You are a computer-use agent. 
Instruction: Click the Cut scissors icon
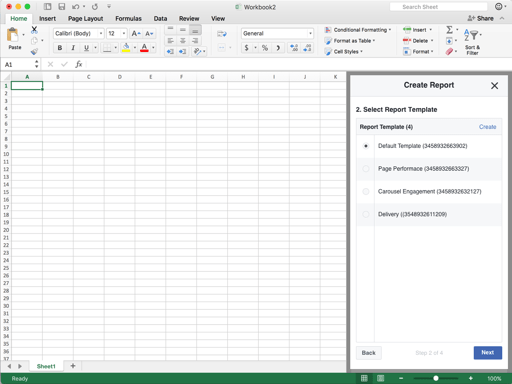pyautogui.click(x=34, y=30)
